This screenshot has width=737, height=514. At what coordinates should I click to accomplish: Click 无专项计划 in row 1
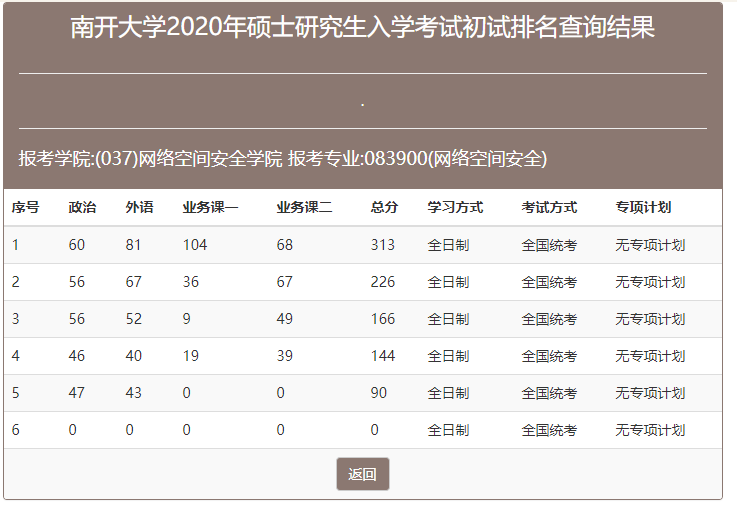(650, 245)
